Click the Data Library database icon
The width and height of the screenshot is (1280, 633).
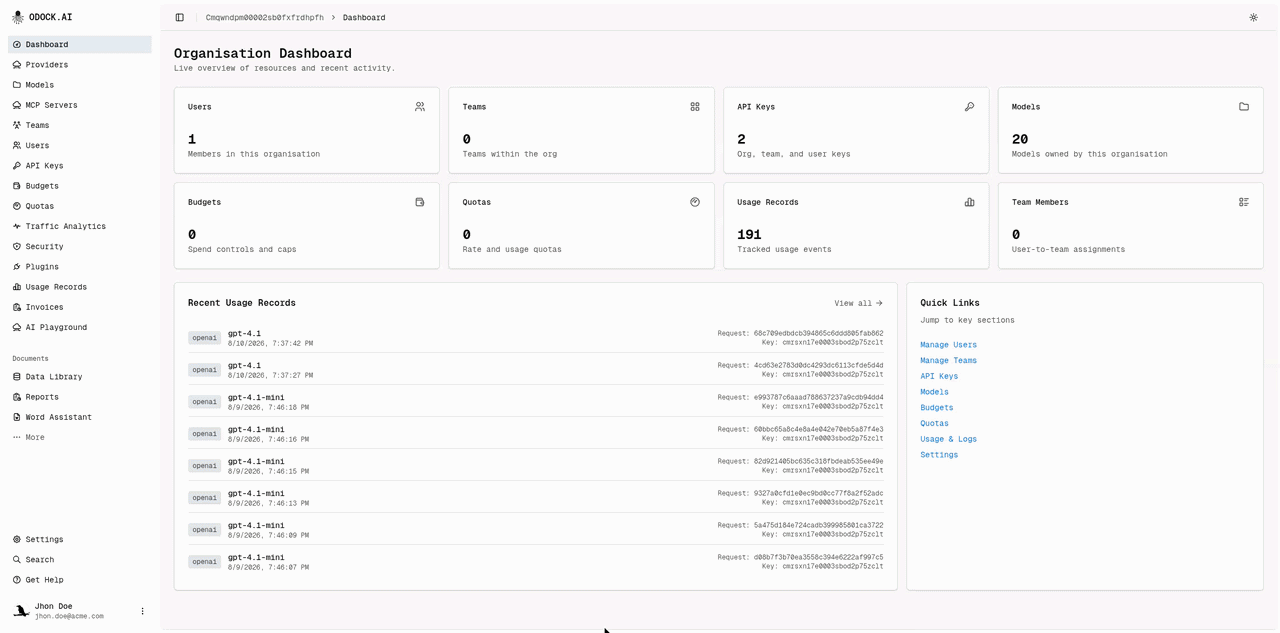coord(17,377)
